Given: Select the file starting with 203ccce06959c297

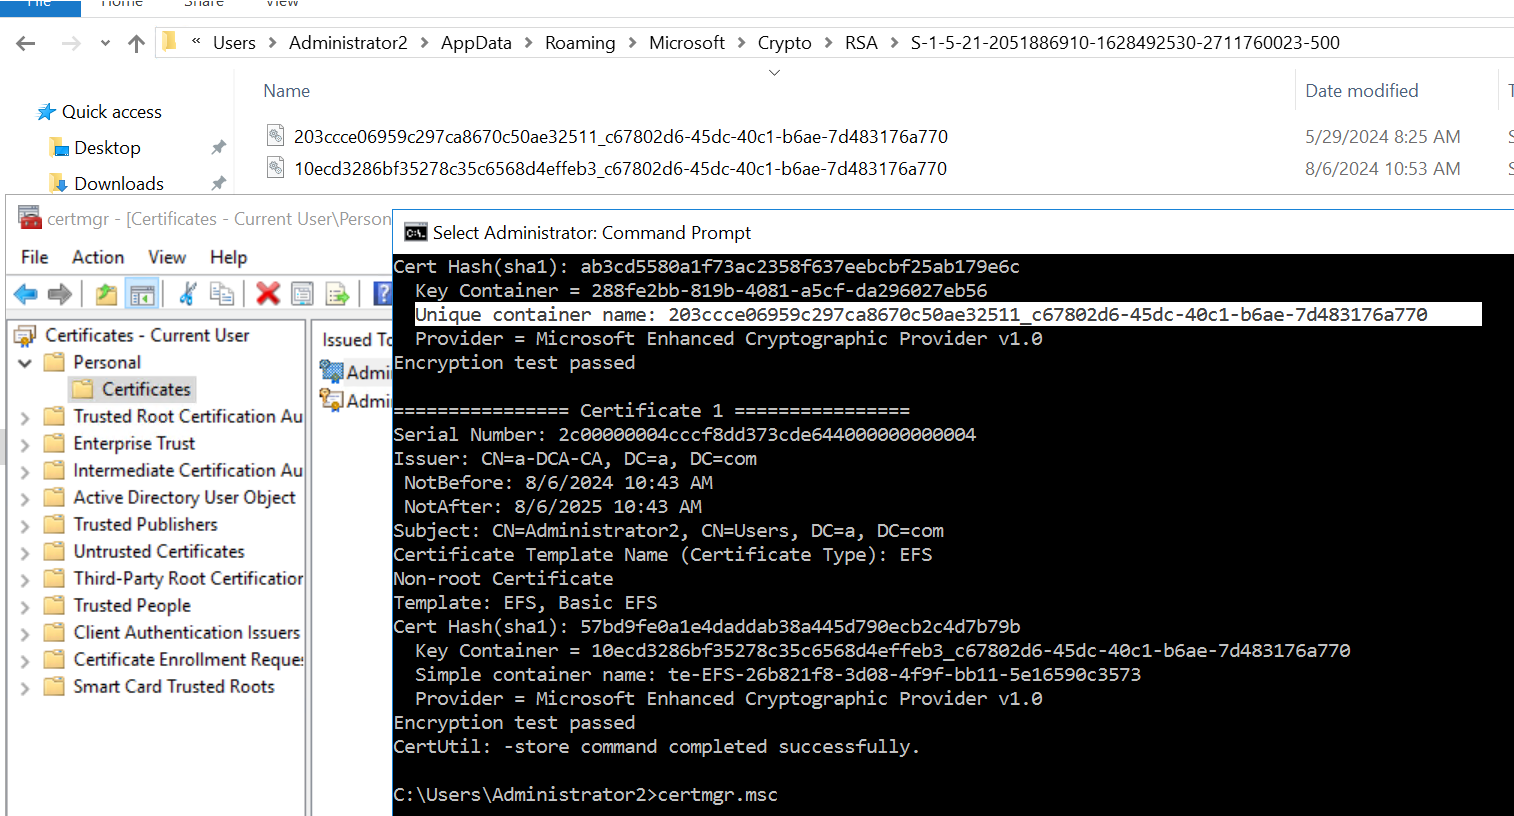Looking at the screenshot, I should (620, 136).
